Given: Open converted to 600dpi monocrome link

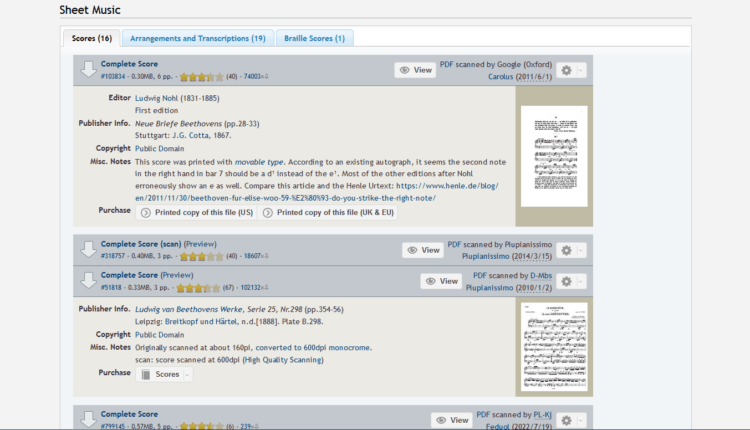Looking at the screenshot, I should (313, 348).
